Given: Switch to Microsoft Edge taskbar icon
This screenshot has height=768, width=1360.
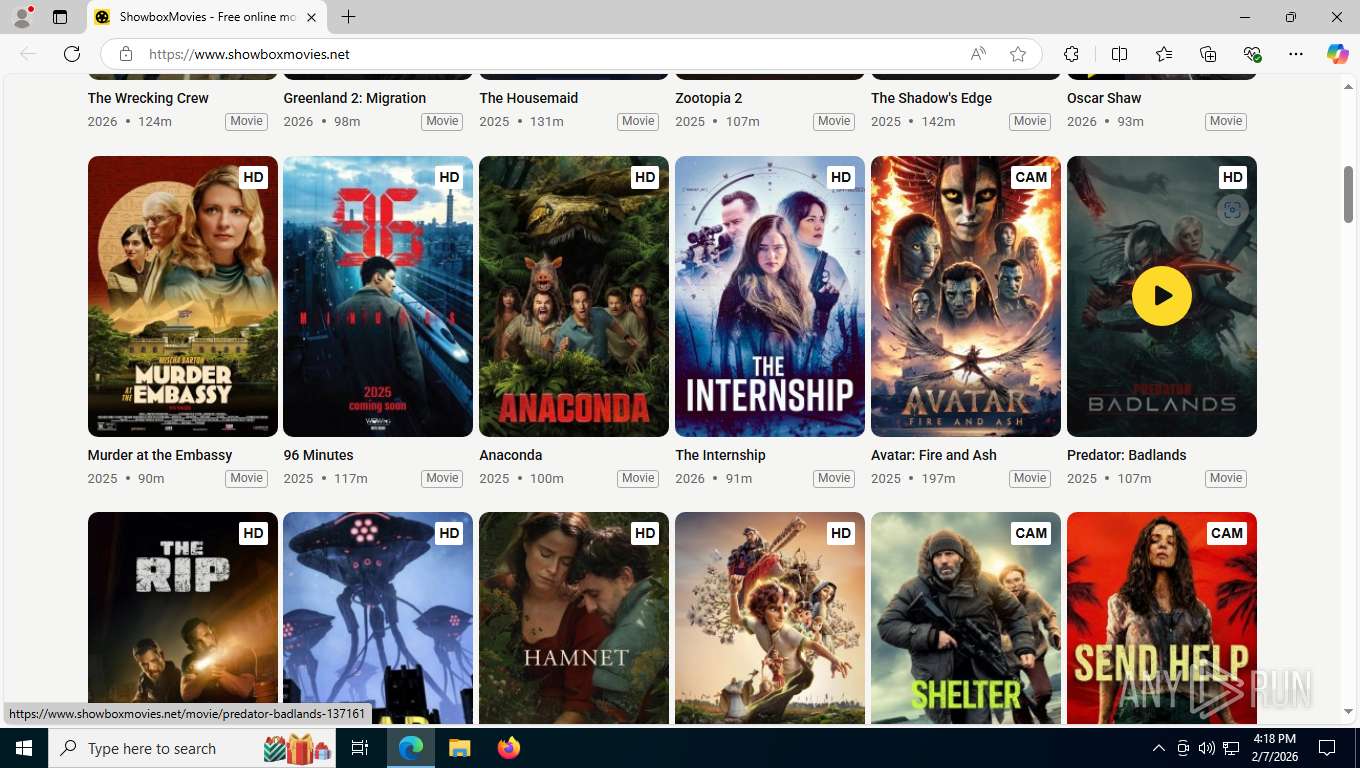Looking at the screenshot, I should [411, 748].
